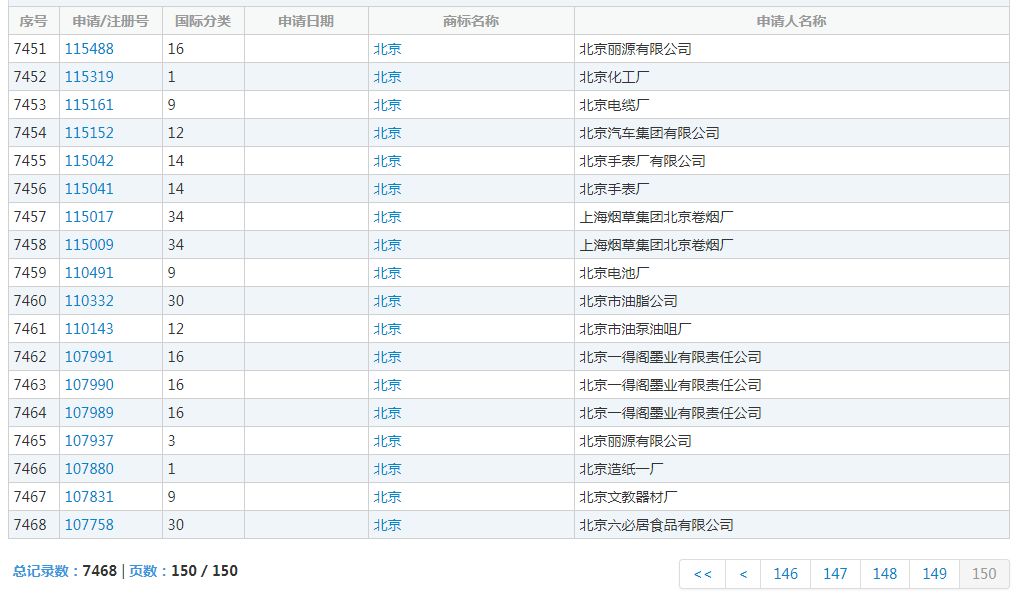This screenshot has height=593, width=1018.
Task: Select applicant 北京六必居食品有限公司
Action: pos(656,524)
